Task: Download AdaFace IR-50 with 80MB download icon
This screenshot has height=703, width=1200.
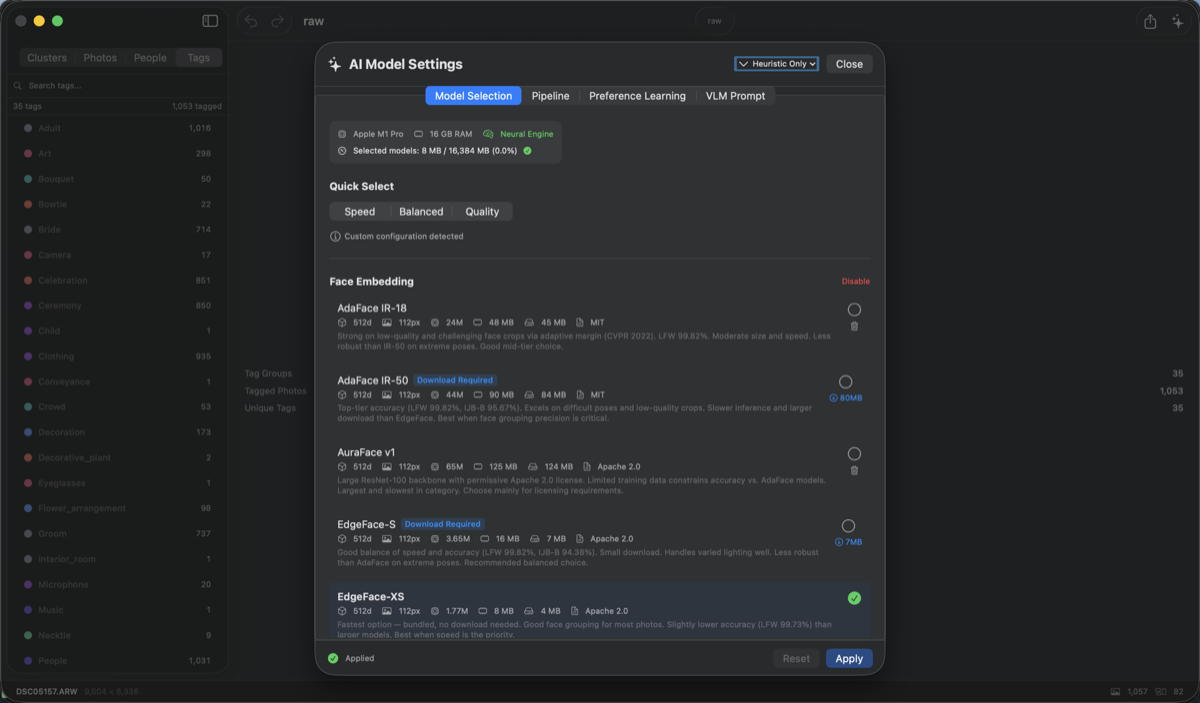Action: 846,398
